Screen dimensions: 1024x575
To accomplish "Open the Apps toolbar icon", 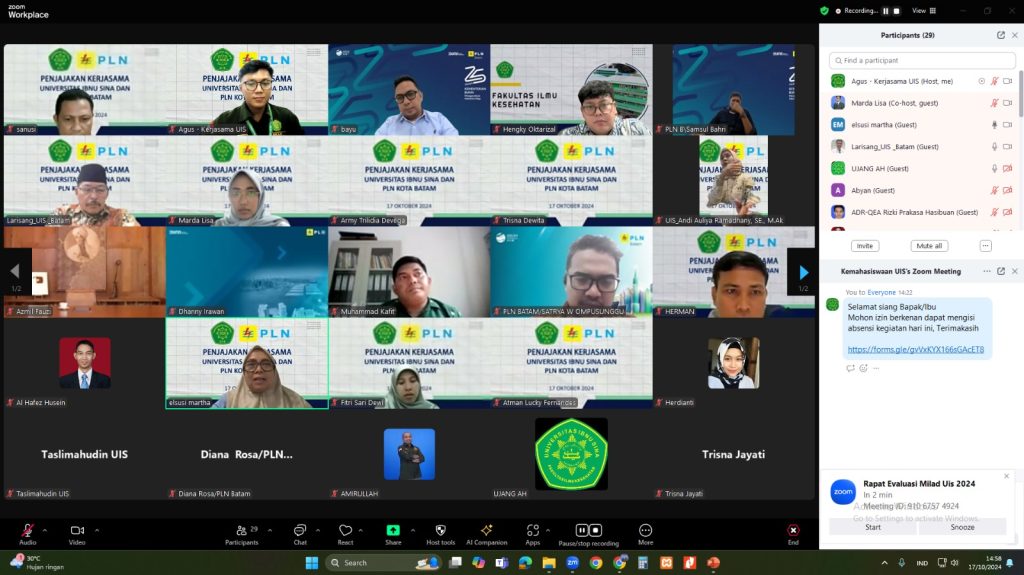I will (533, 531).
